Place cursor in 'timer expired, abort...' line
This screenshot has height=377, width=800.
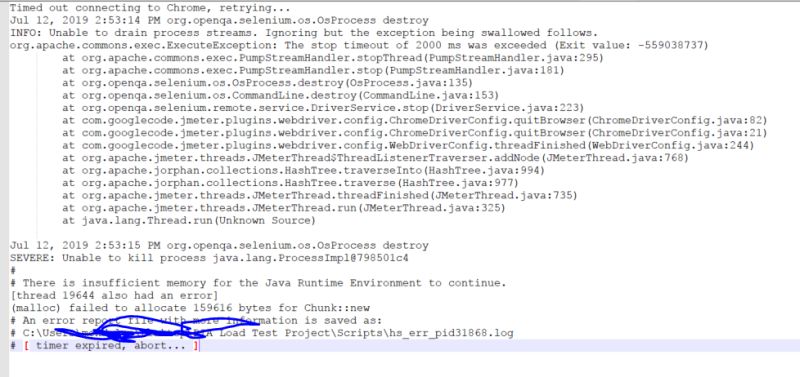(105, 346)
